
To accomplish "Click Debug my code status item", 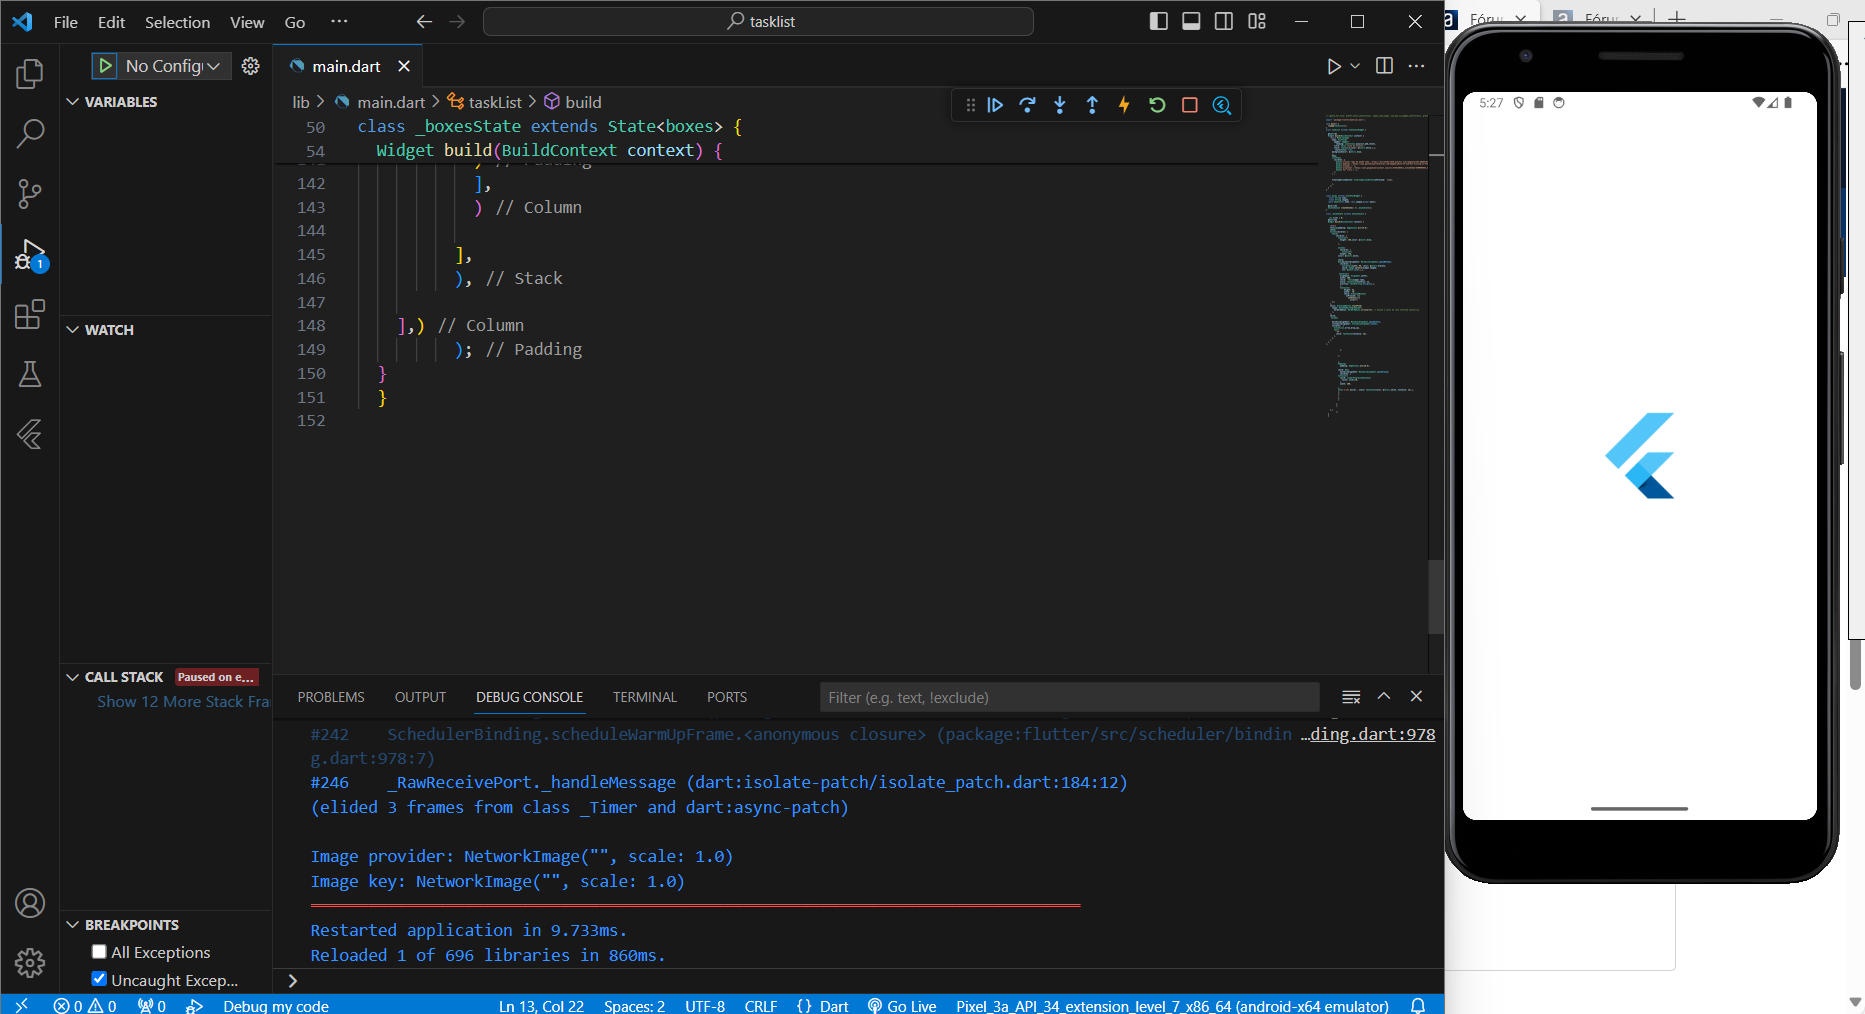I will pos(275,1005).
